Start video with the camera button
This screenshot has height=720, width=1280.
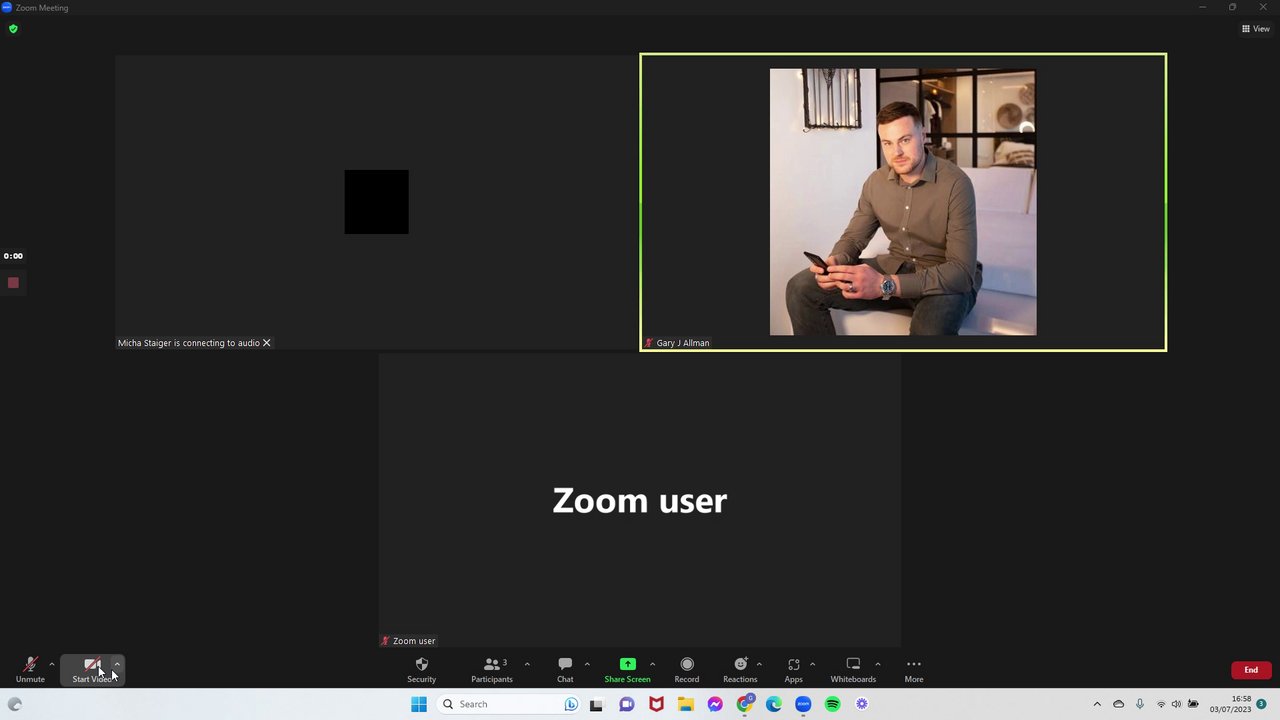coord(92,670)
